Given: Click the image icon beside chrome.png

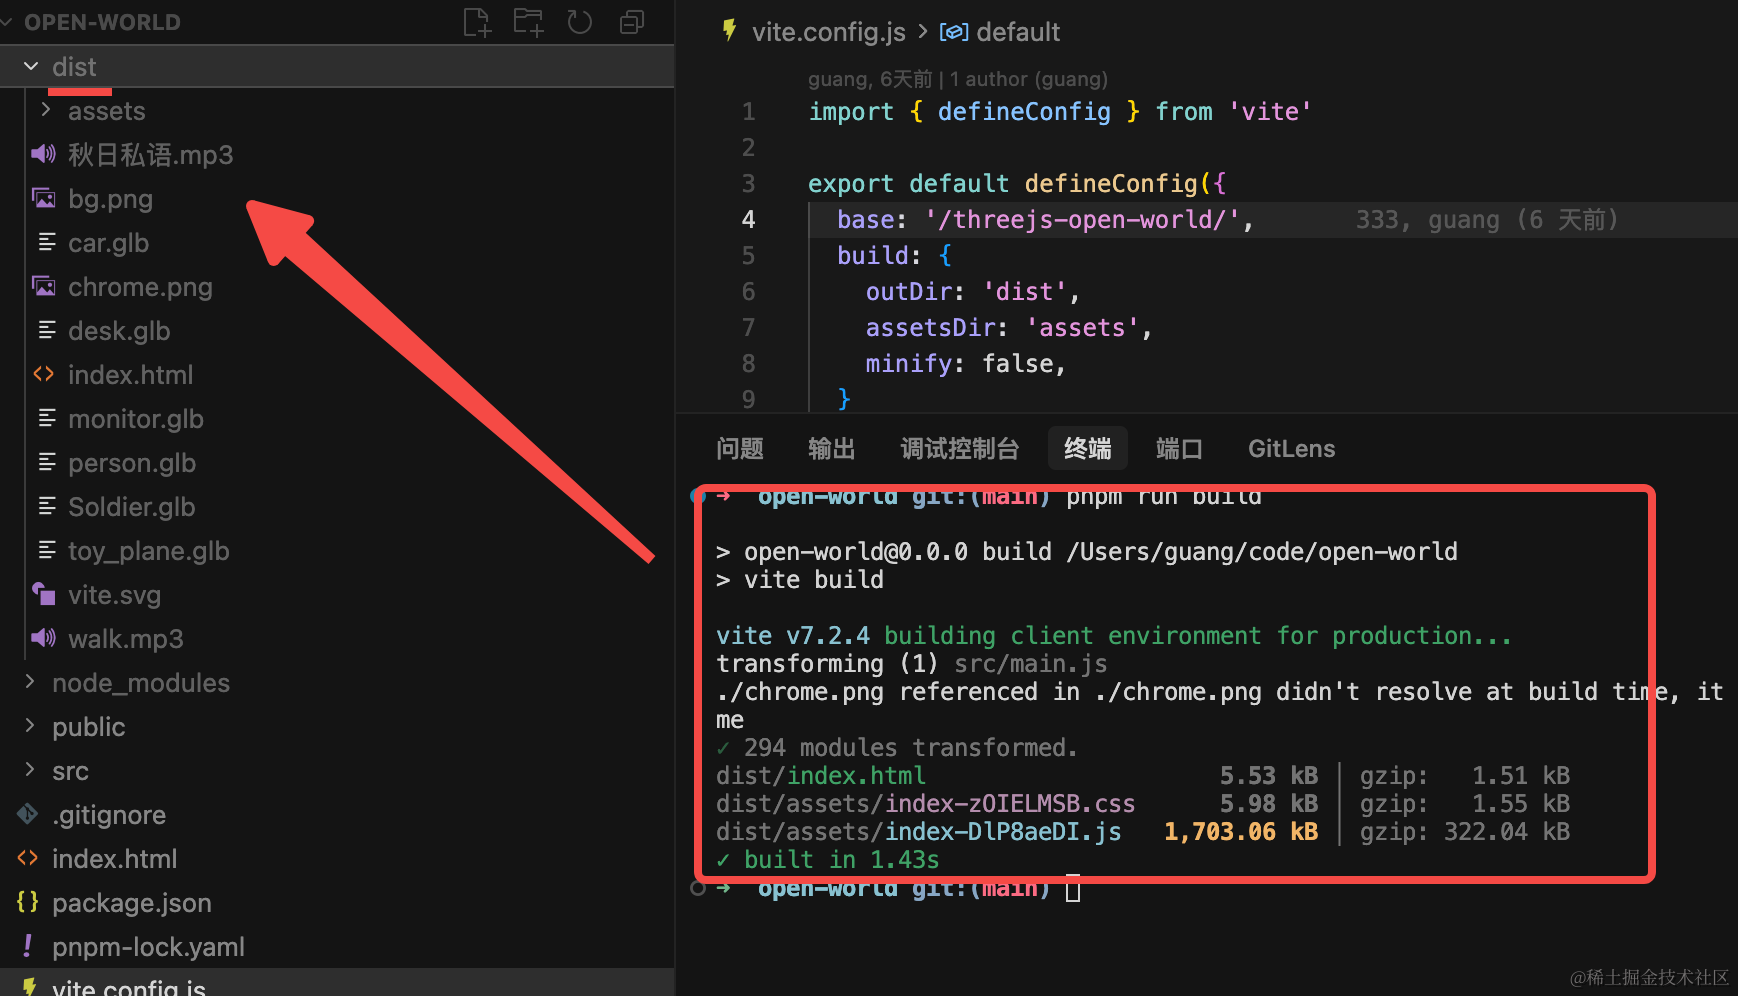Looking at the screenshot, I should pos(44,286).
